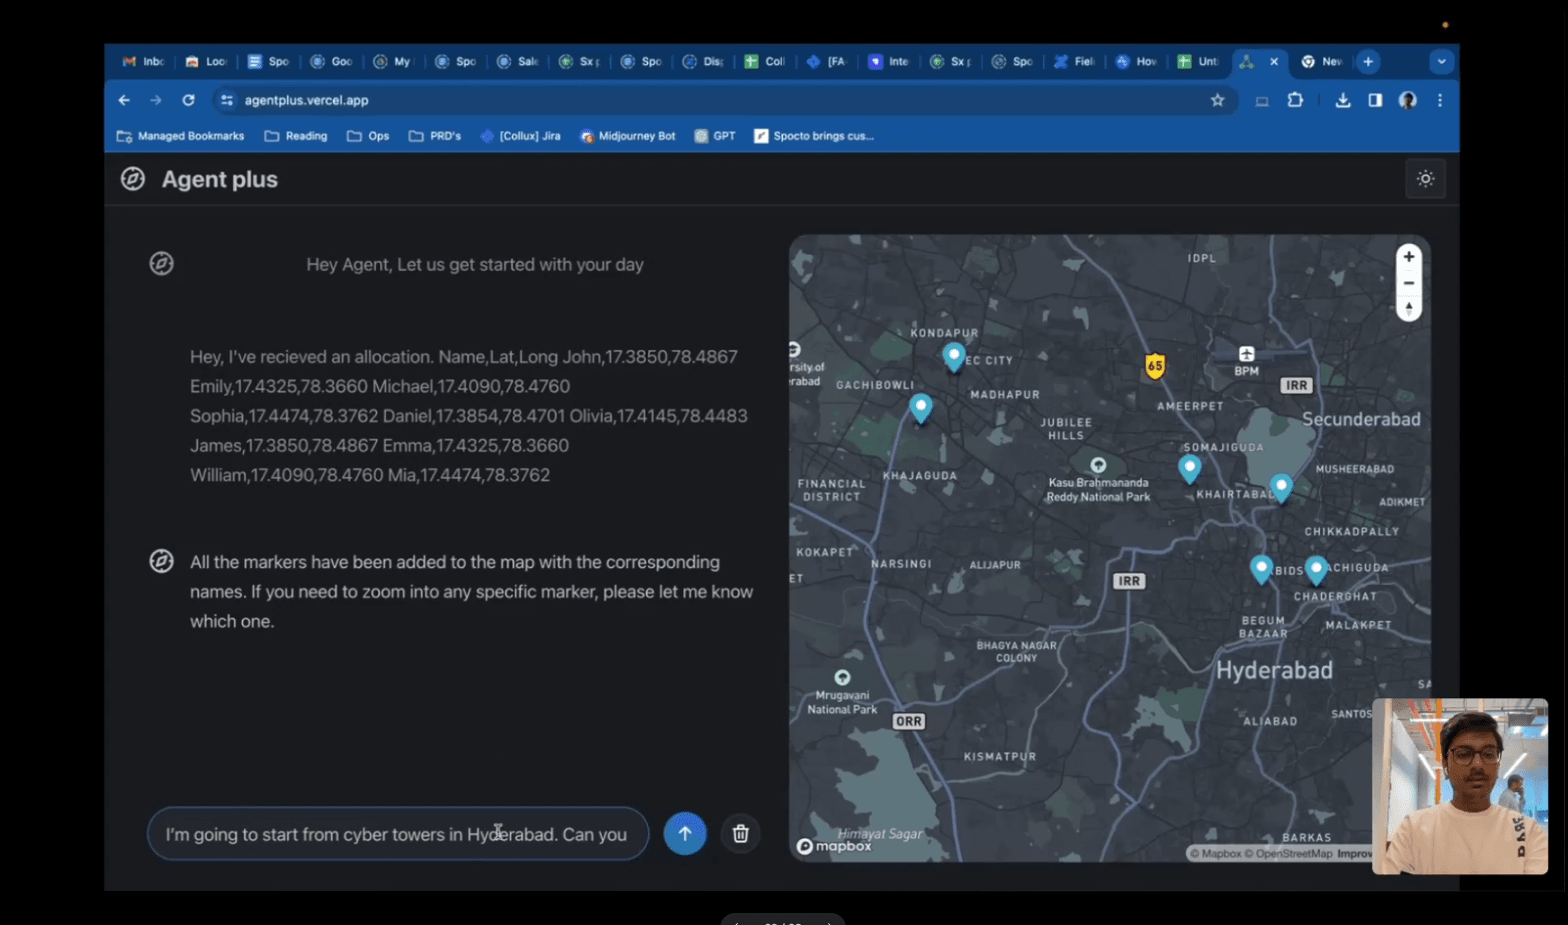Viewport: 1568px width, 925px height.
Task: Open the Chrome profile avatar
Action: pos(1408,100)
